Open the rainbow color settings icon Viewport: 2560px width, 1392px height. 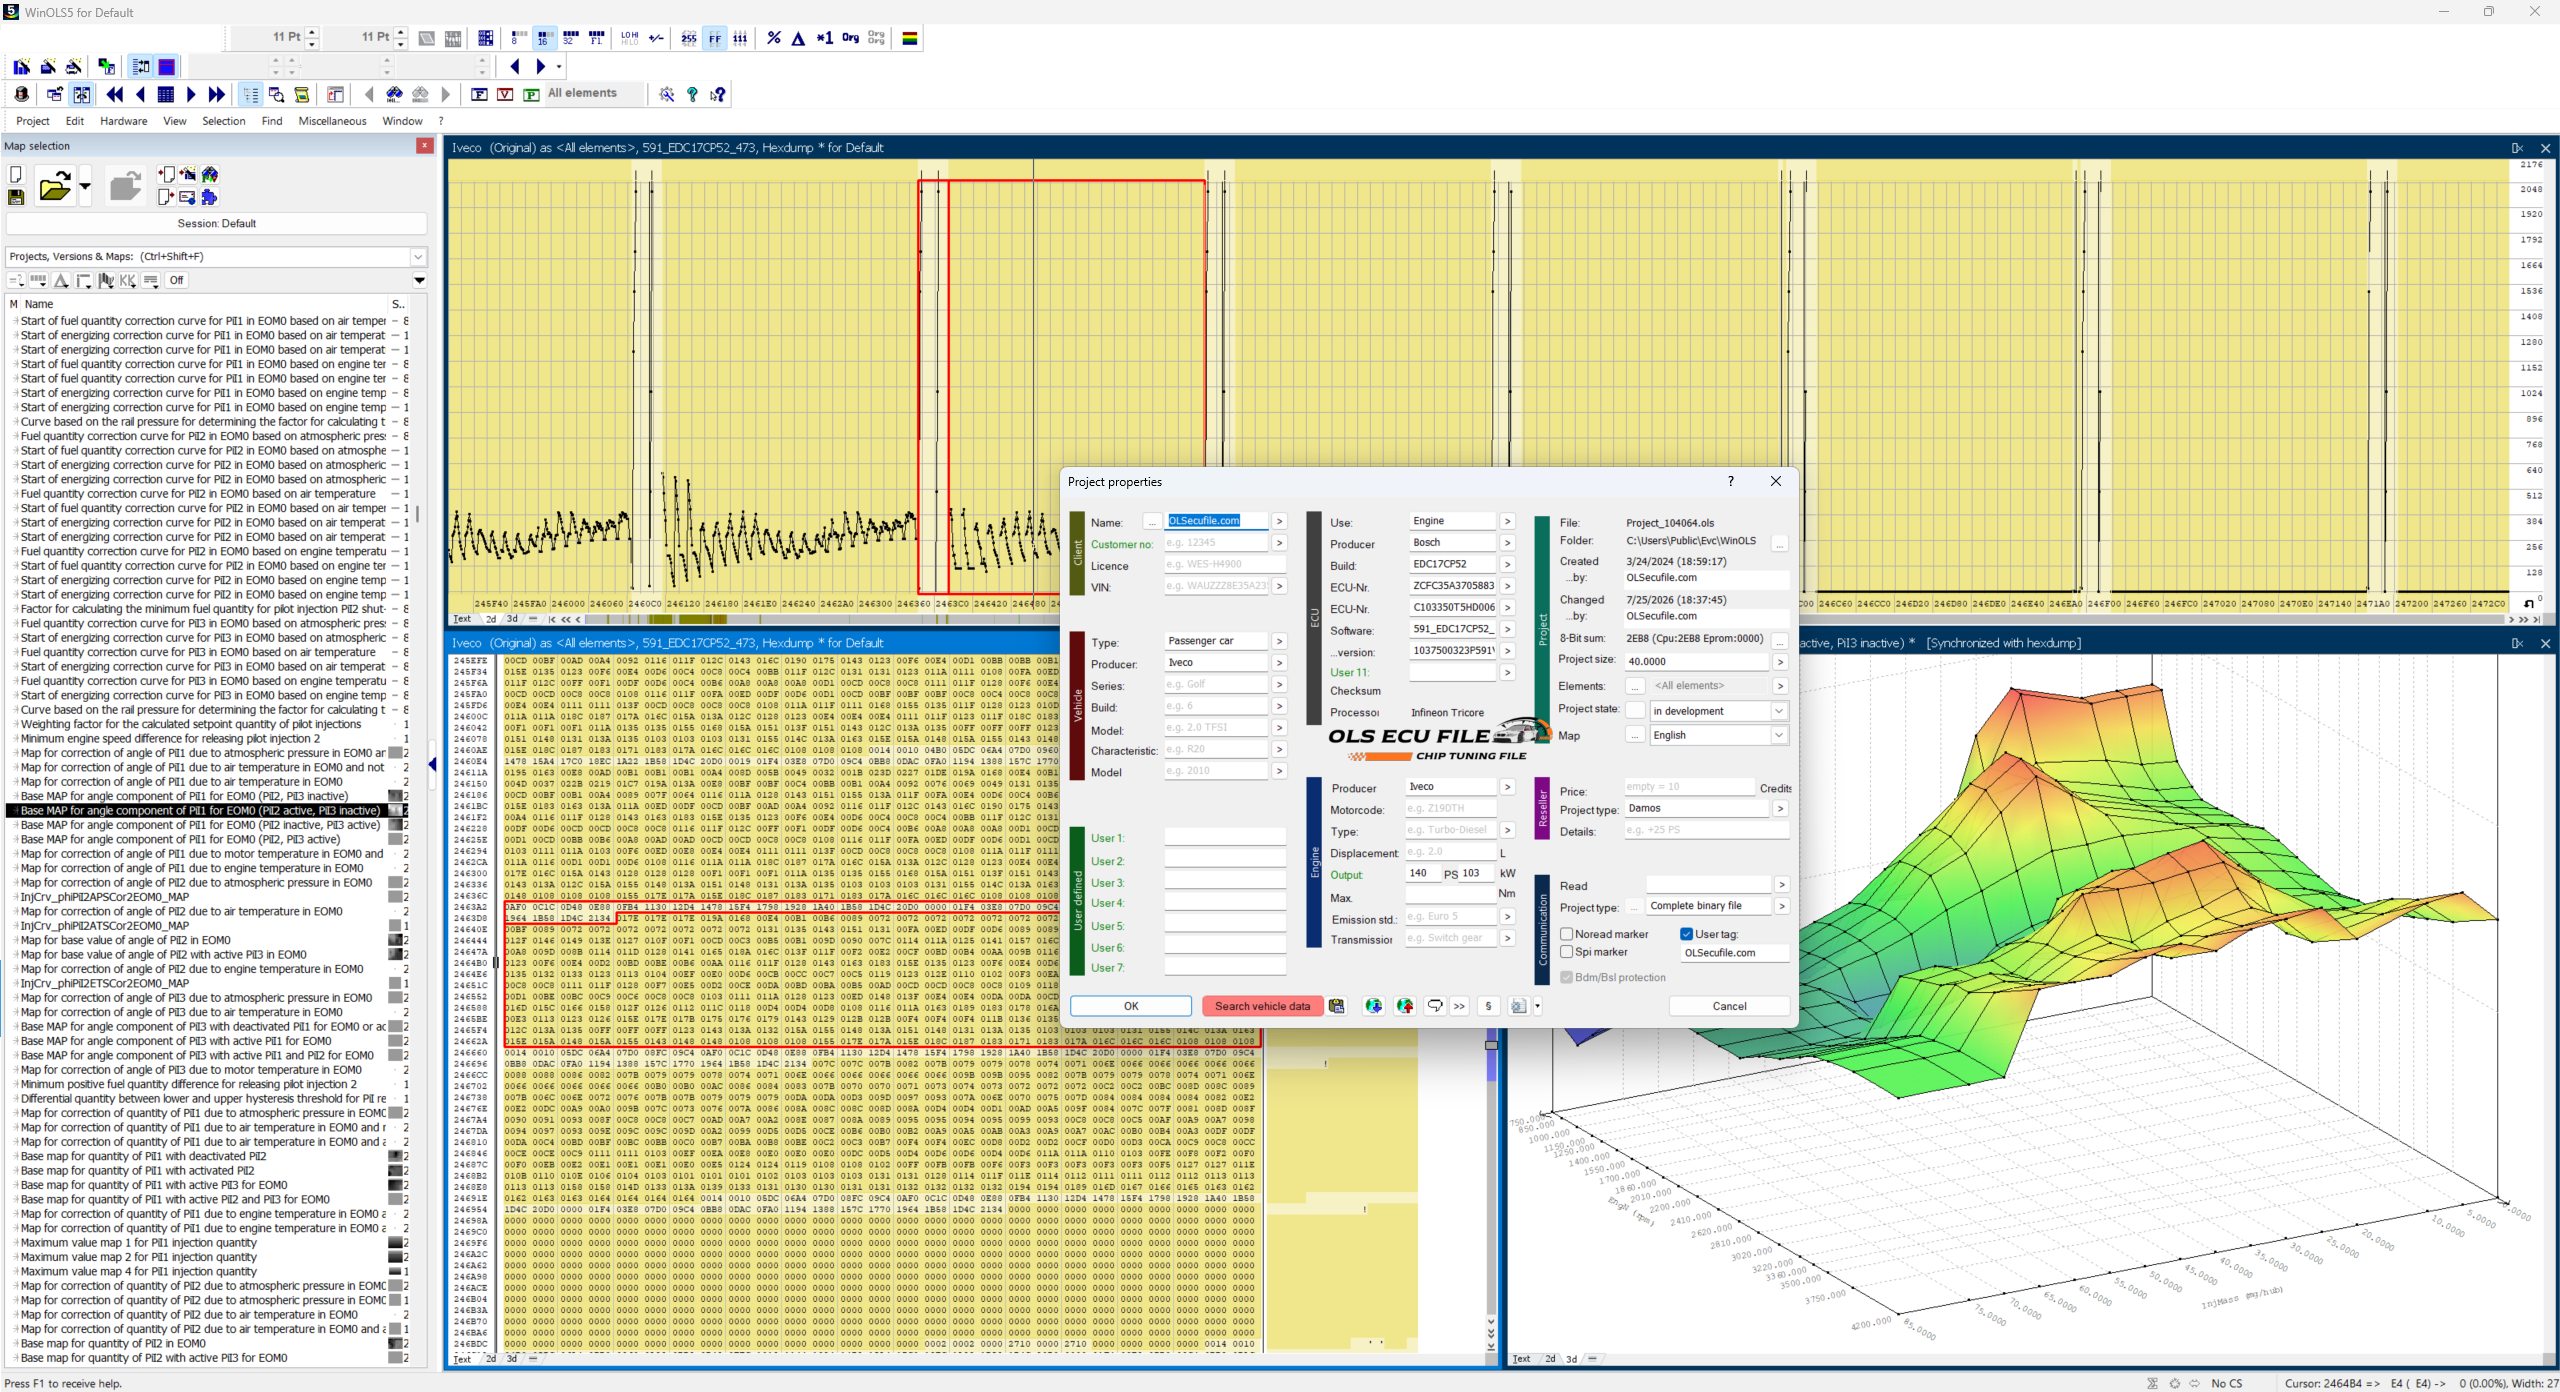(910, 38)
